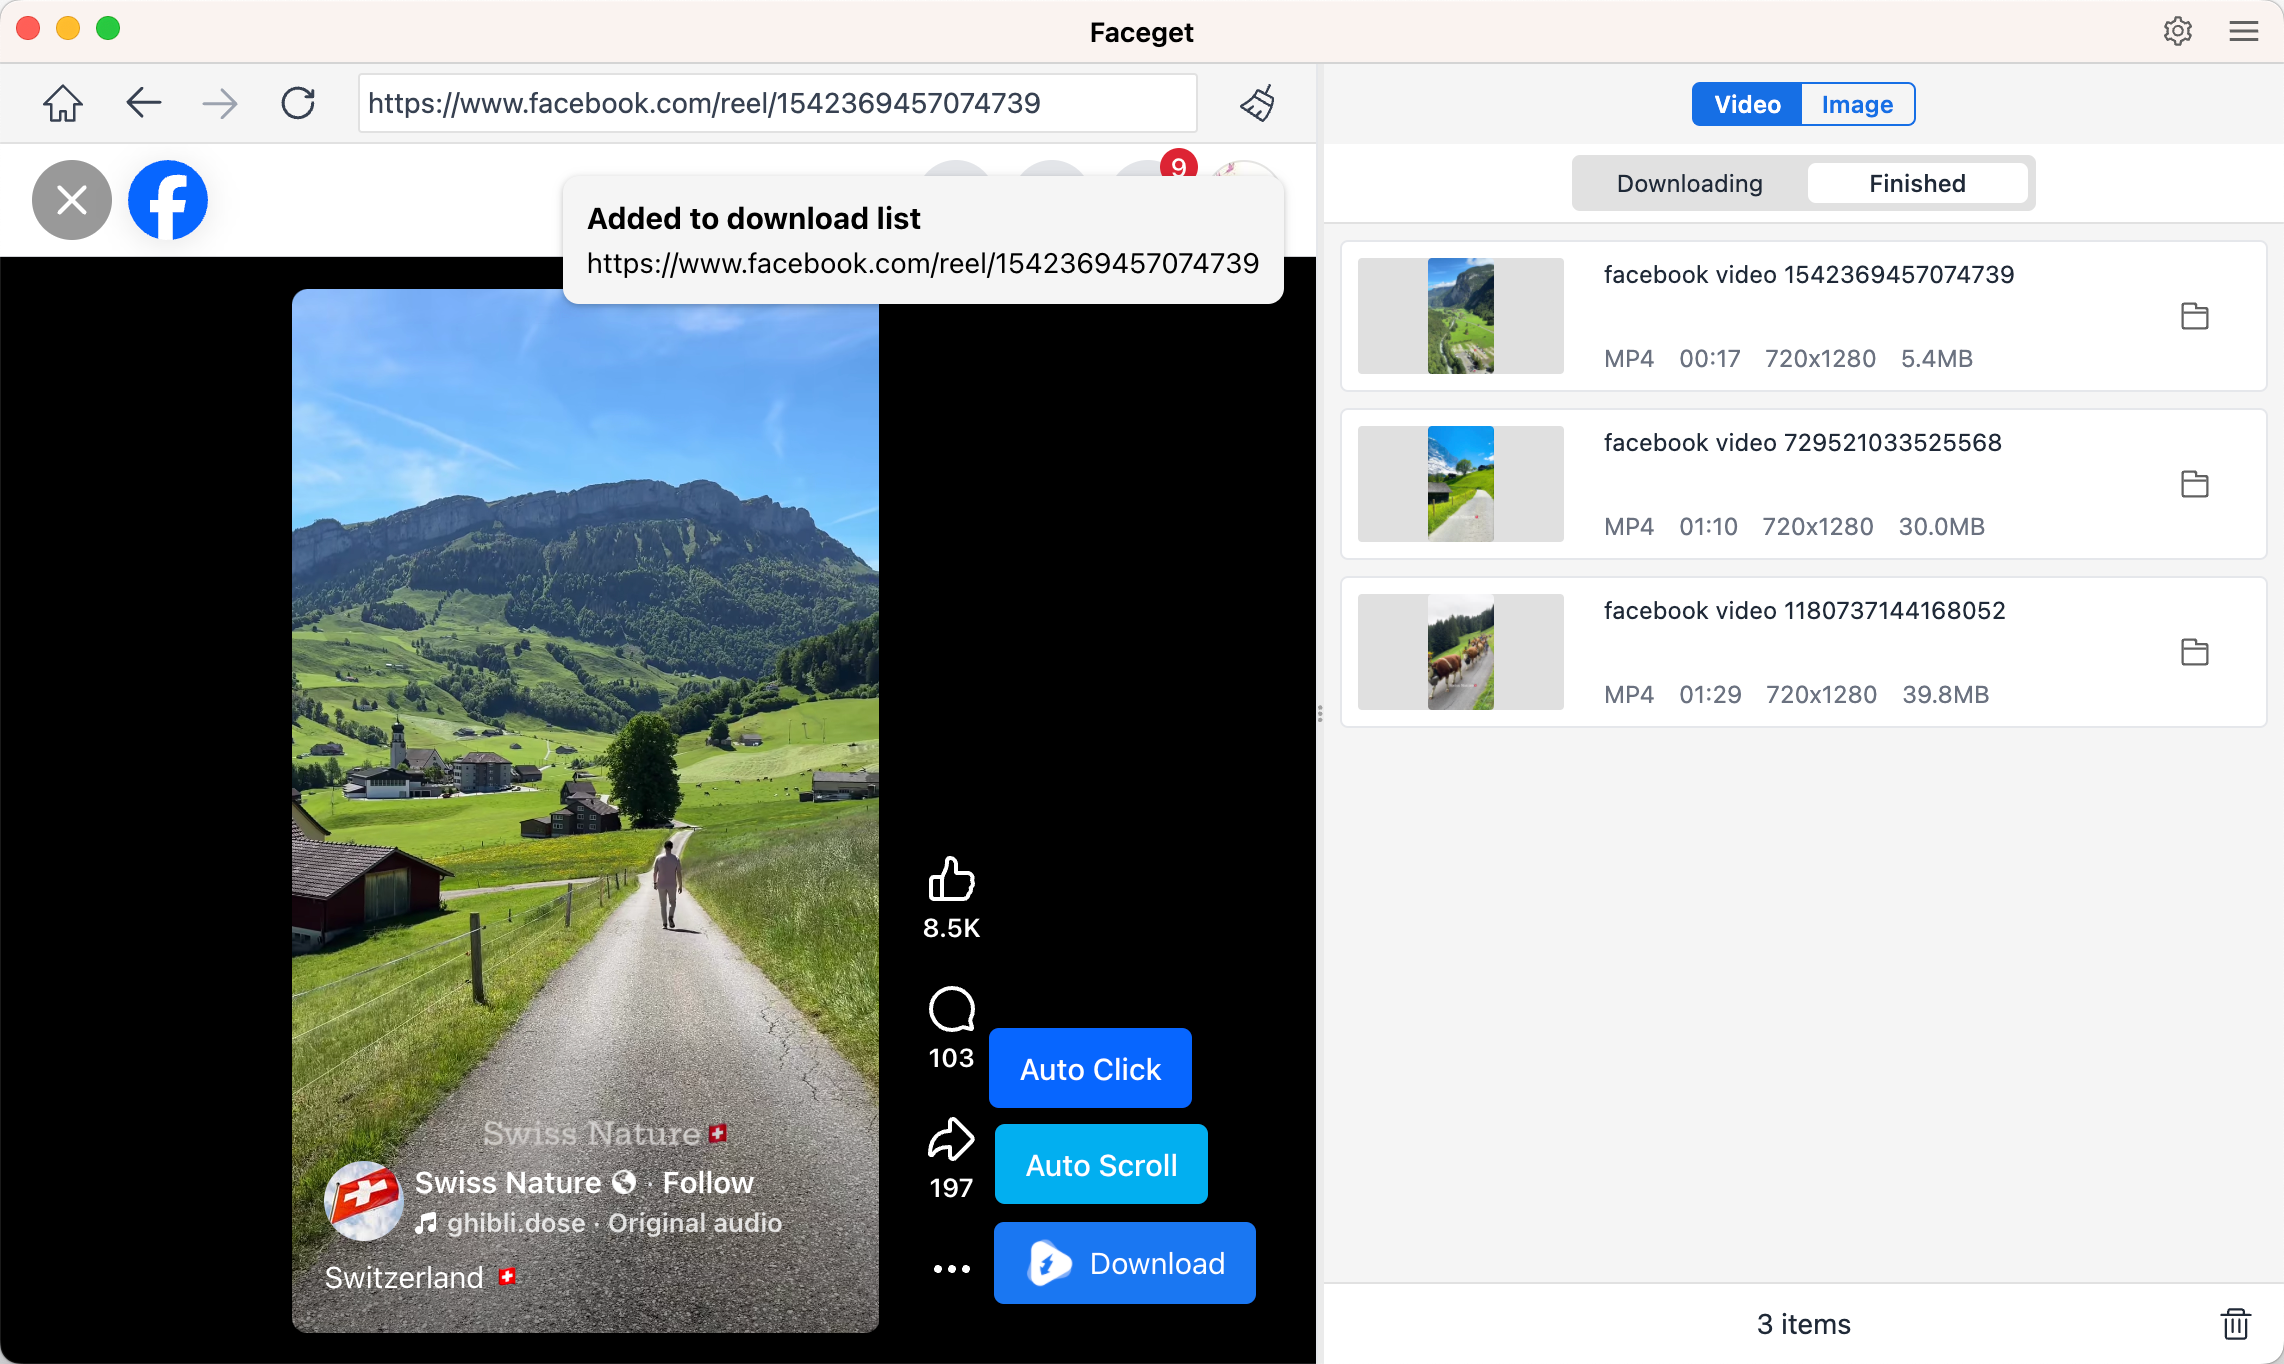This screenshot has width=2284, height=1364.
Task: Click Follow next to Swiss Nature
Action: pyautogui.click(x=708, y=1182)
